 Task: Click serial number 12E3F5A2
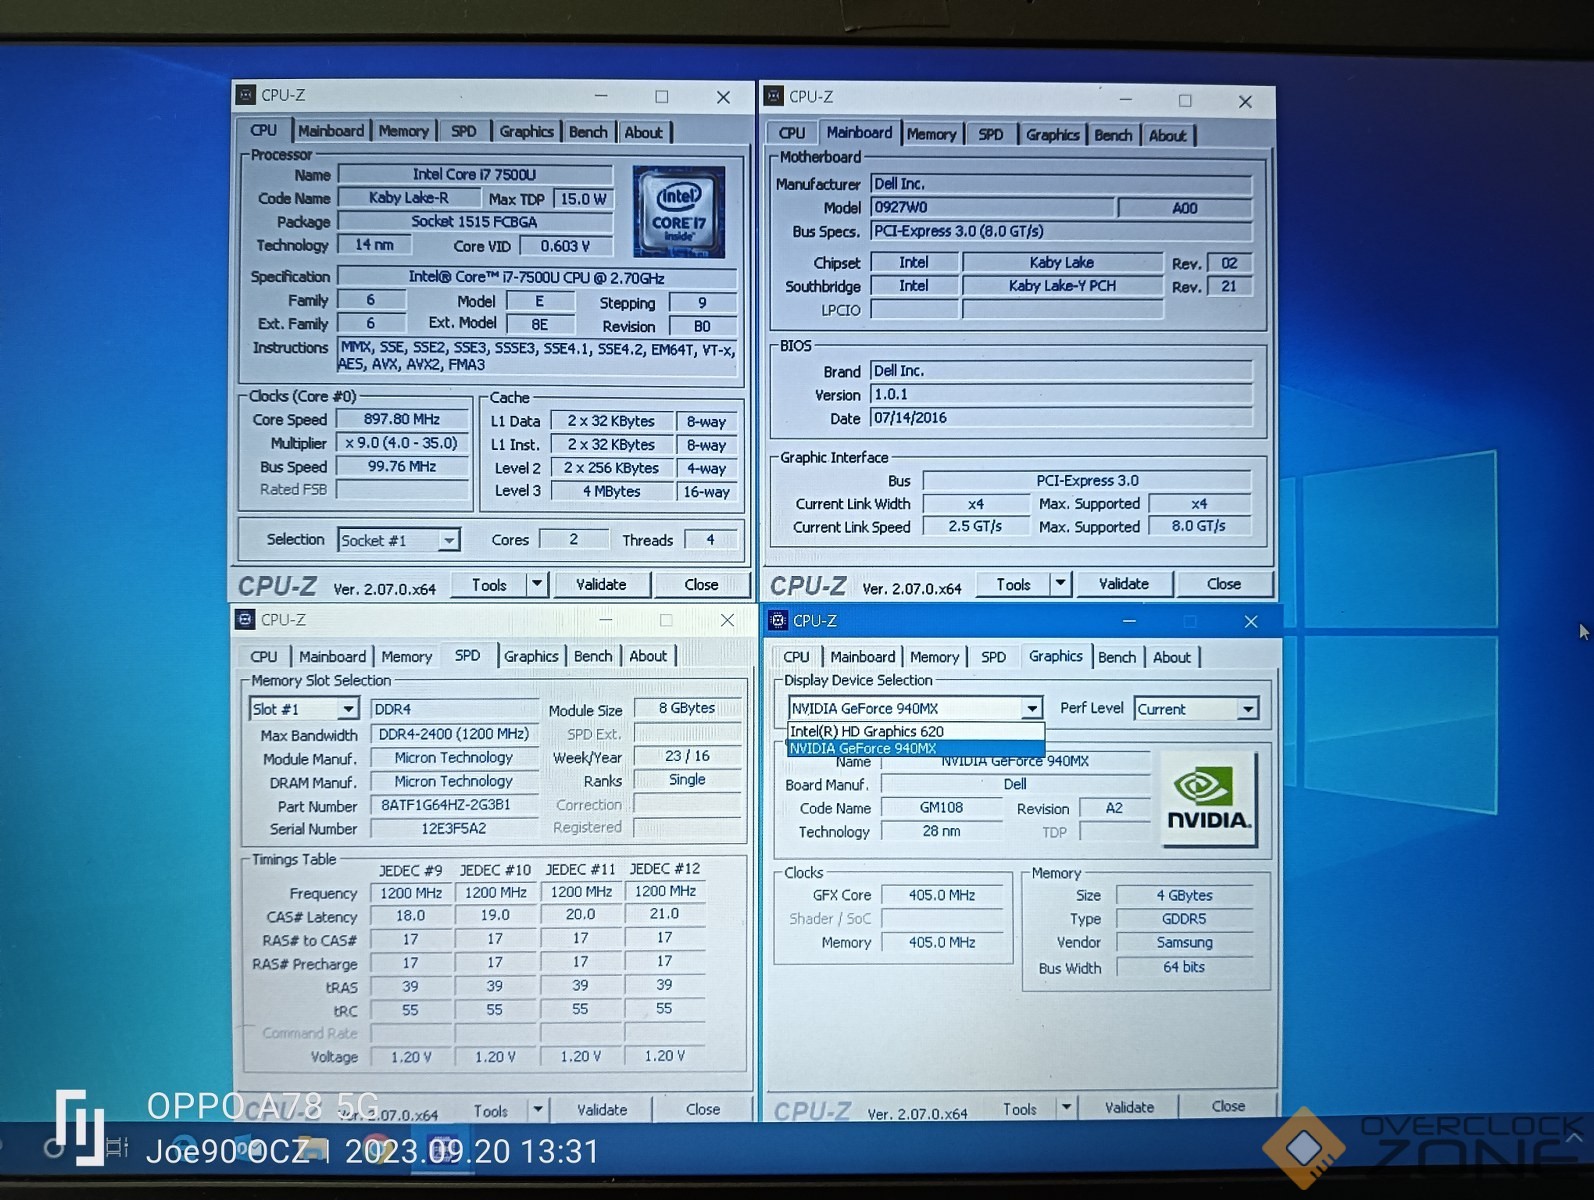pos(454,828)
